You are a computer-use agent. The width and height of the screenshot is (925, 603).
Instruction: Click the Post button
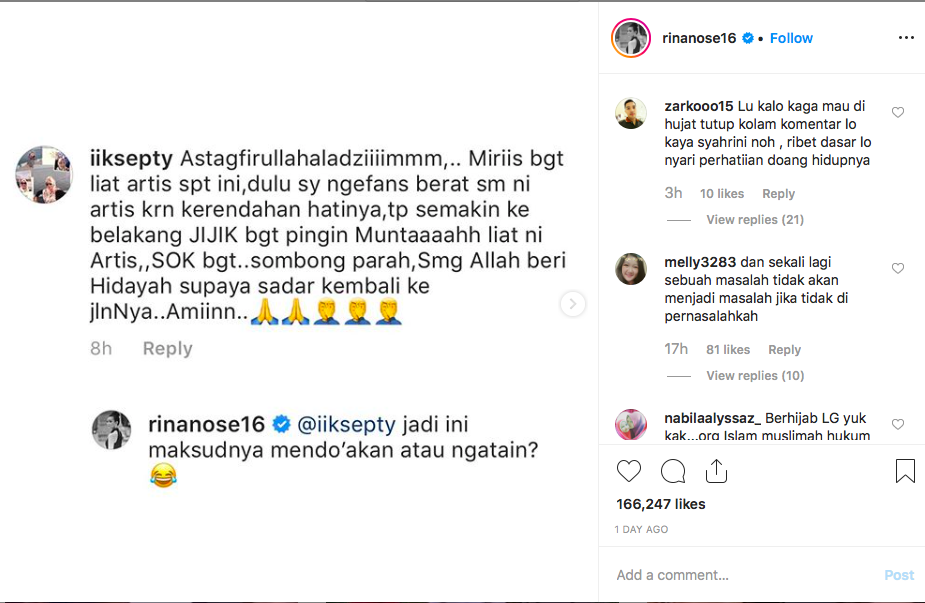[899, 575]
